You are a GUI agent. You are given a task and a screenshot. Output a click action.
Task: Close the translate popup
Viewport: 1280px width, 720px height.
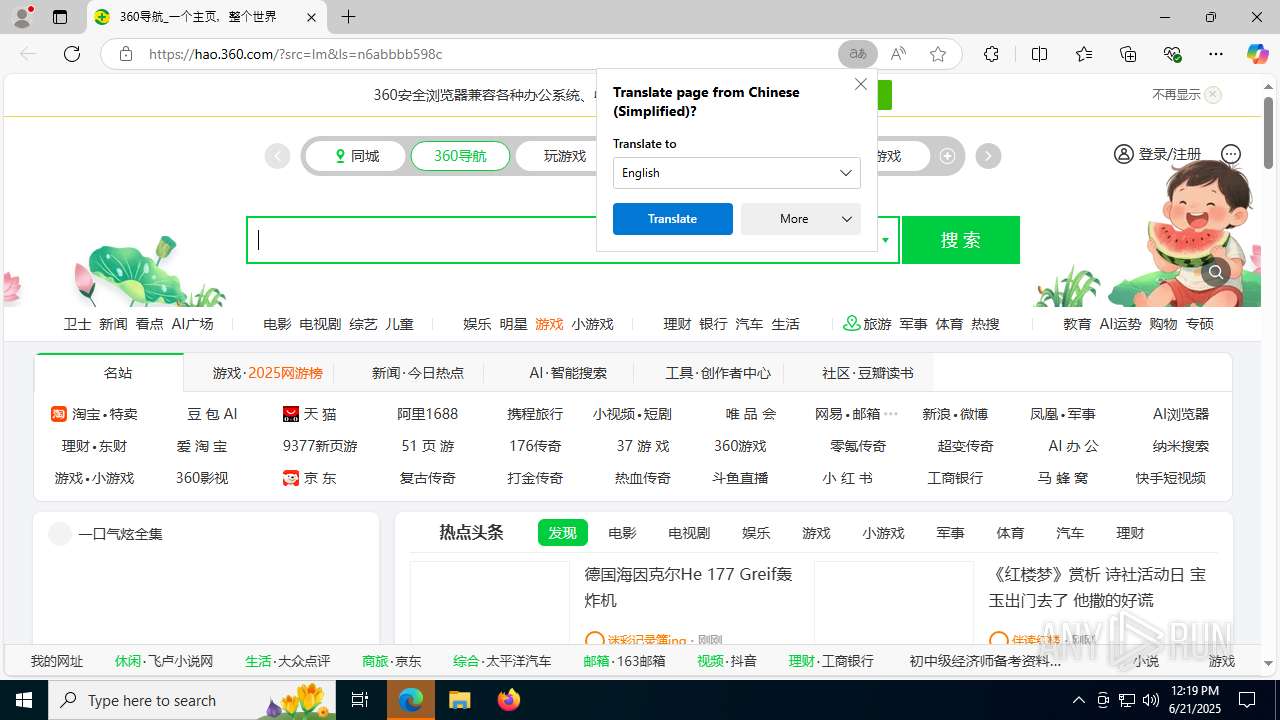click(861, 84)
